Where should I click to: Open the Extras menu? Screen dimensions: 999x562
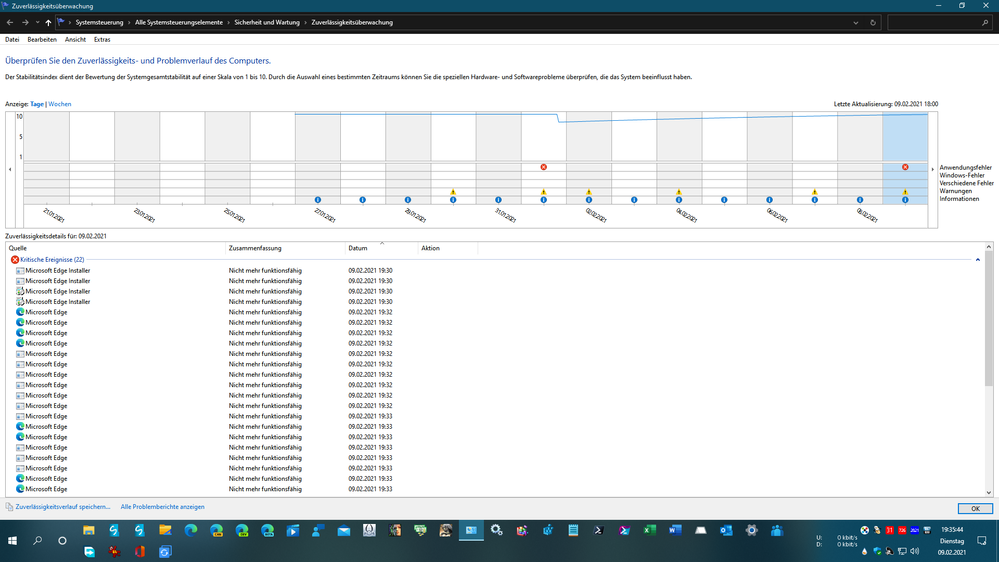(x=102, y=40)
